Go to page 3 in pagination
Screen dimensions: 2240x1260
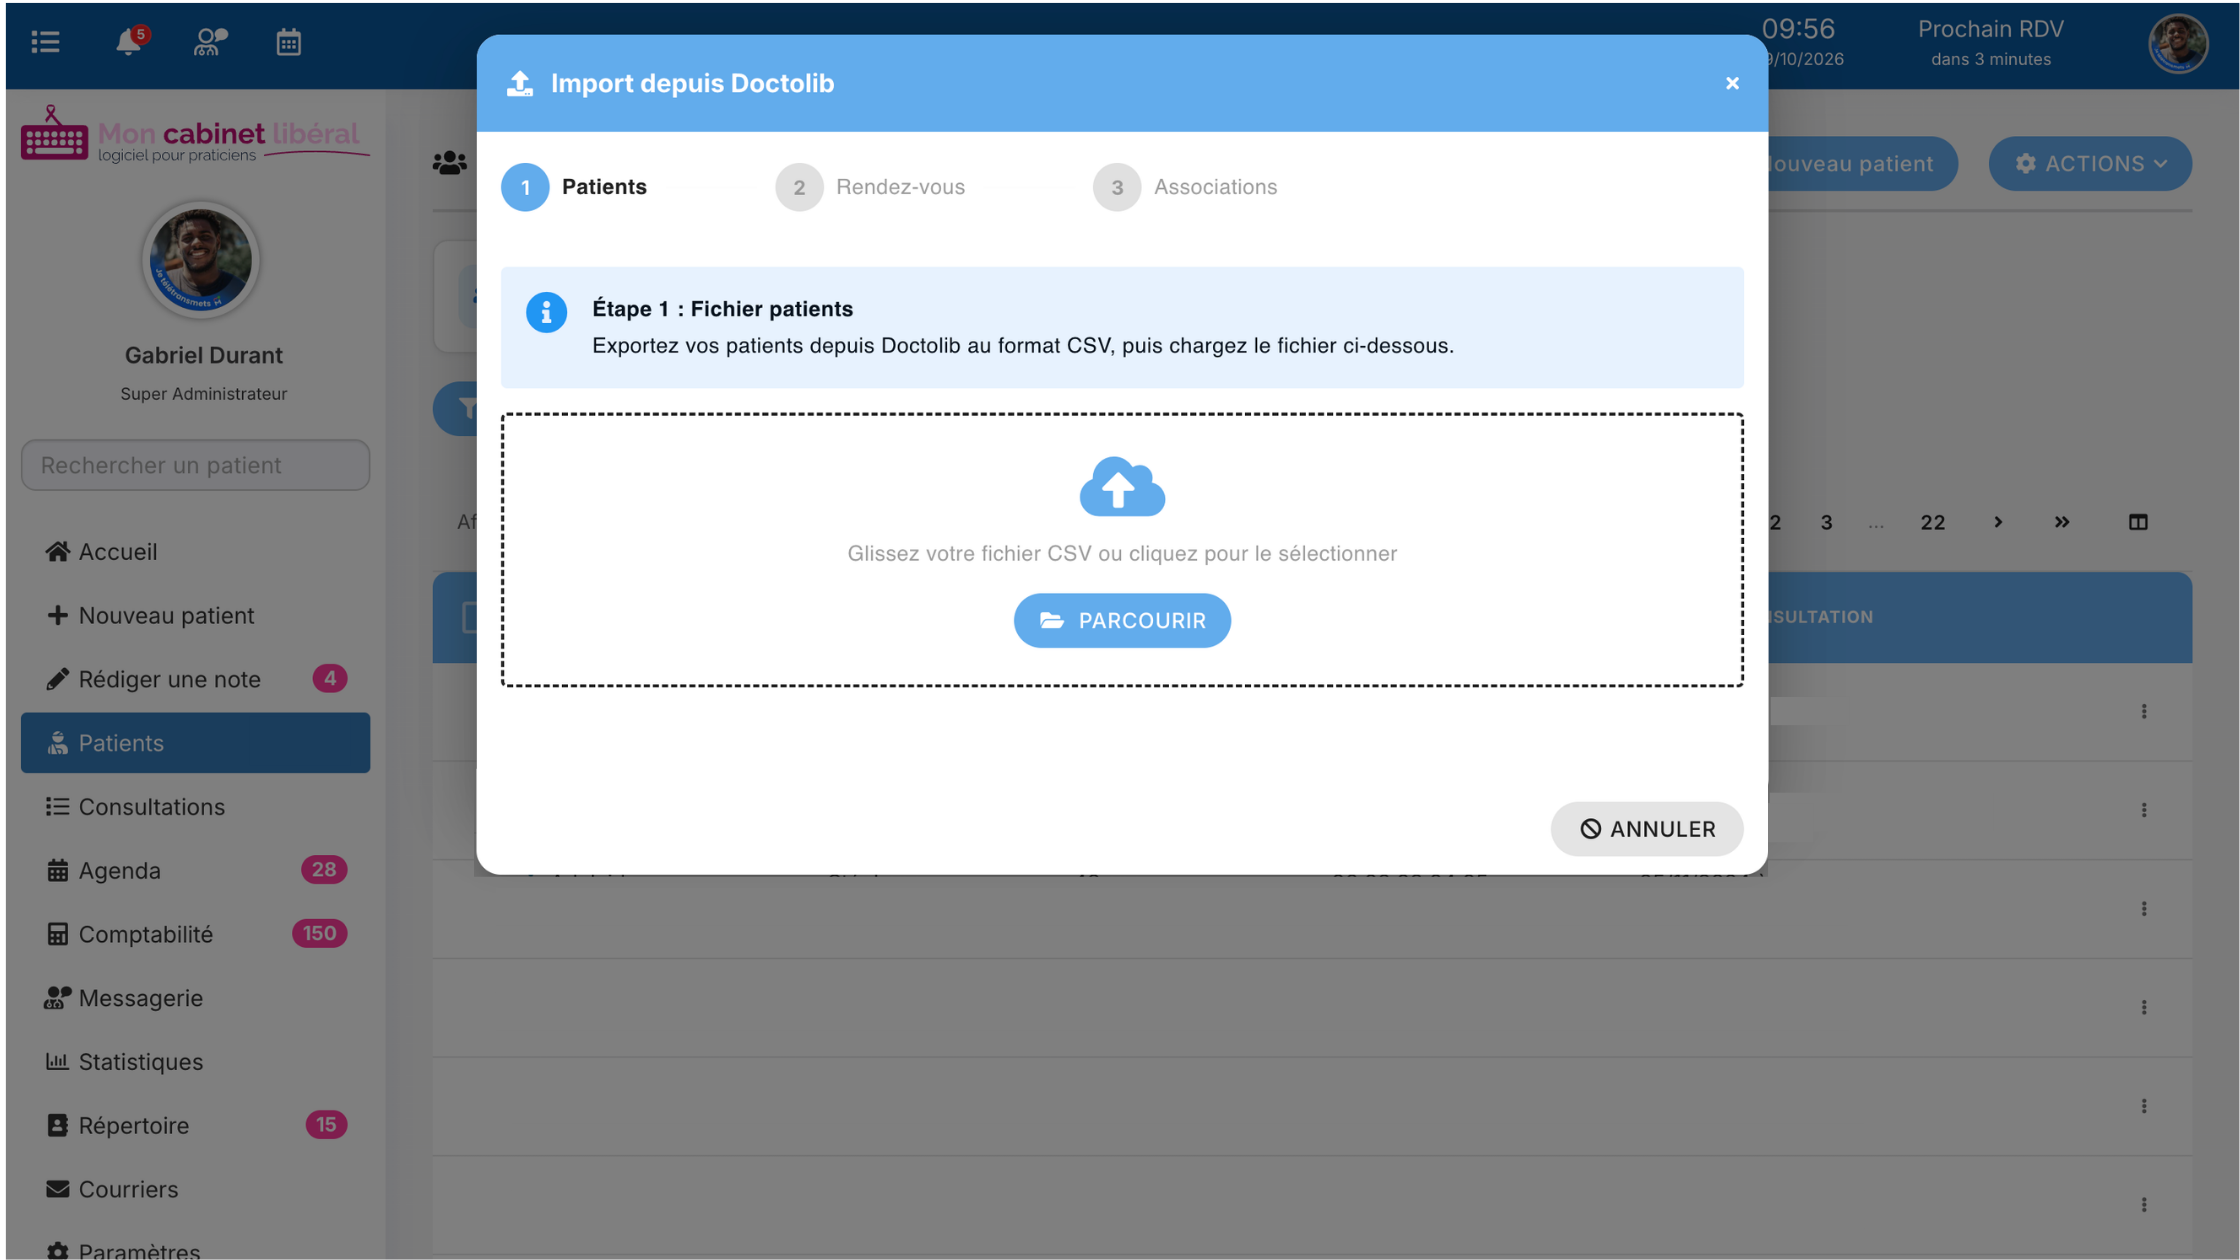(1826, 522)
